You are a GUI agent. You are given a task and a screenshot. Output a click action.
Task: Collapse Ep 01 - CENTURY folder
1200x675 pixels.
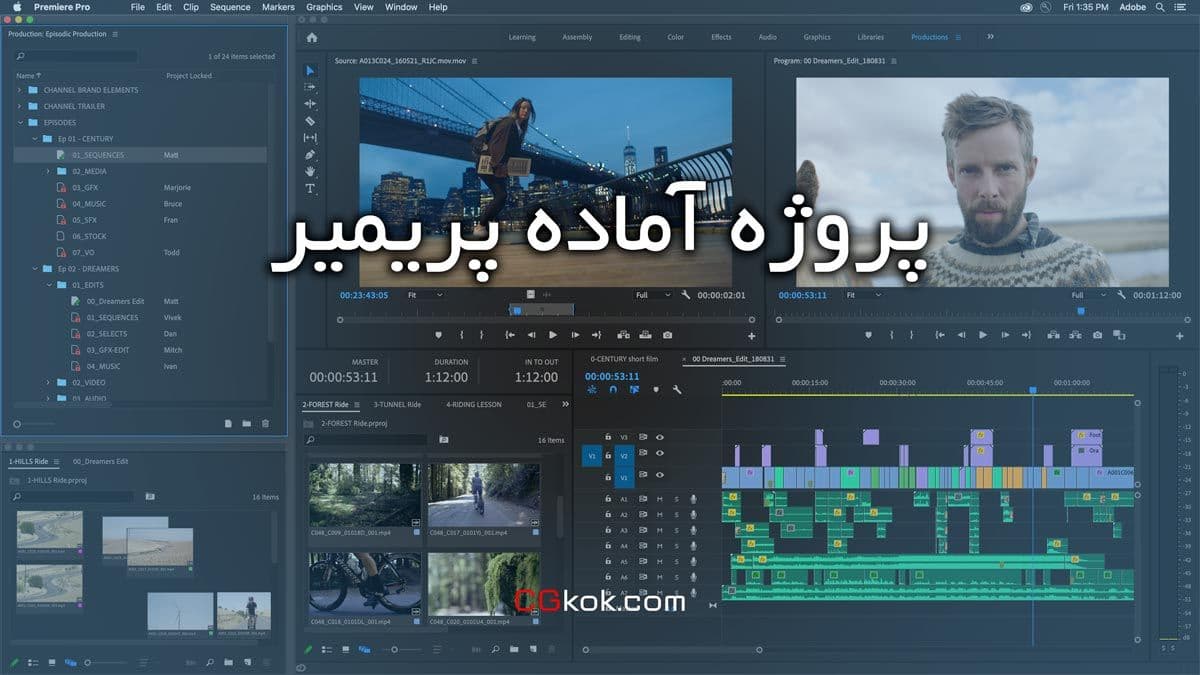pos(34,139)
